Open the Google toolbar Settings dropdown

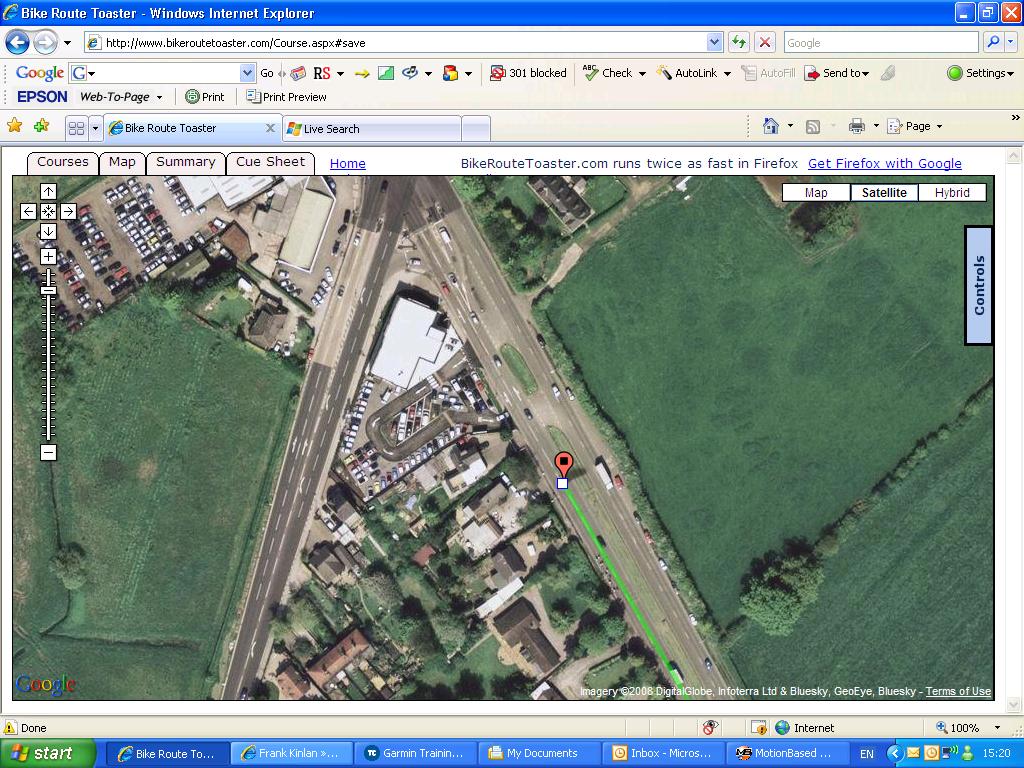tap(980, 73)
